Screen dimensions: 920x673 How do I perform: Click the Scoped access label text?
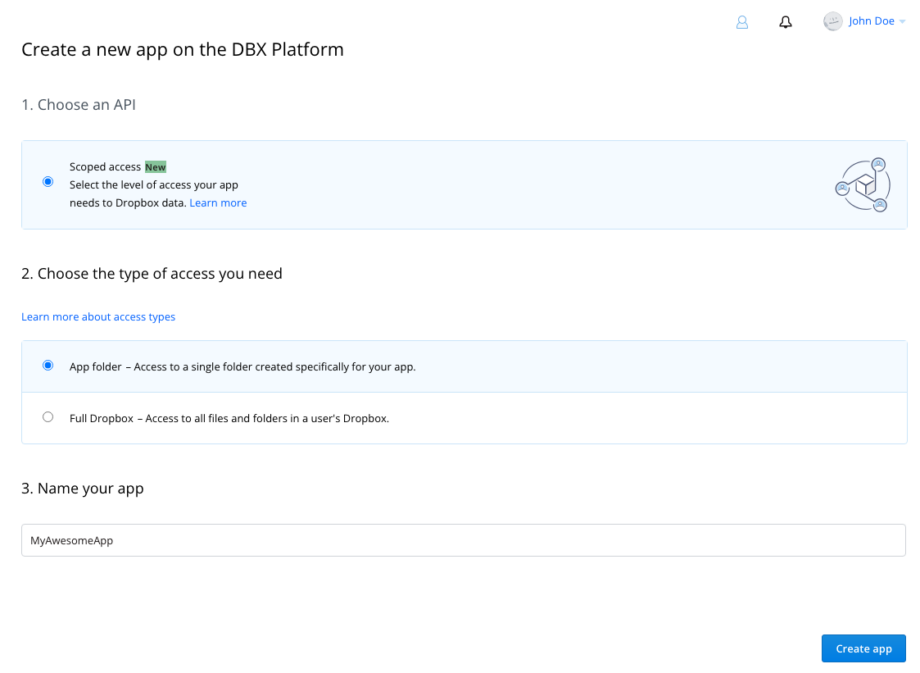pyautogui.click(x=105, y=166)
